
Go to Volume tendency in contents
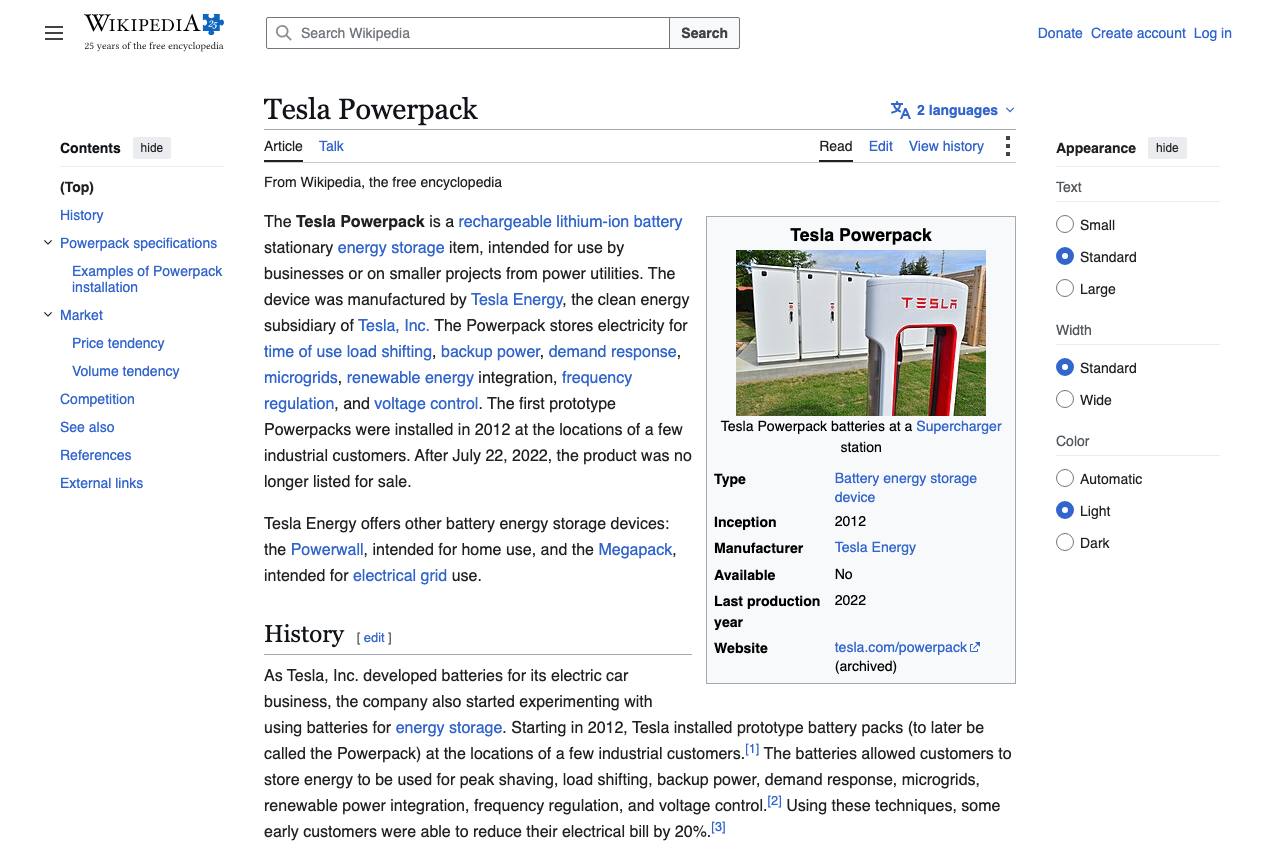pos(126,371)
